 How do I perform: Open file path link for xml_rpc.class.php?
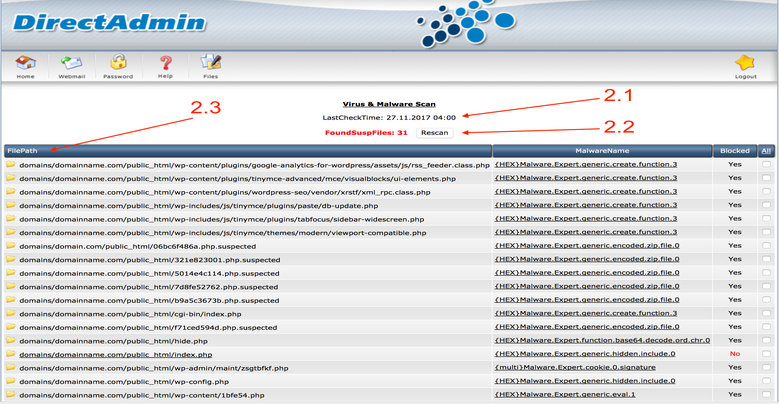click(225, 191)
